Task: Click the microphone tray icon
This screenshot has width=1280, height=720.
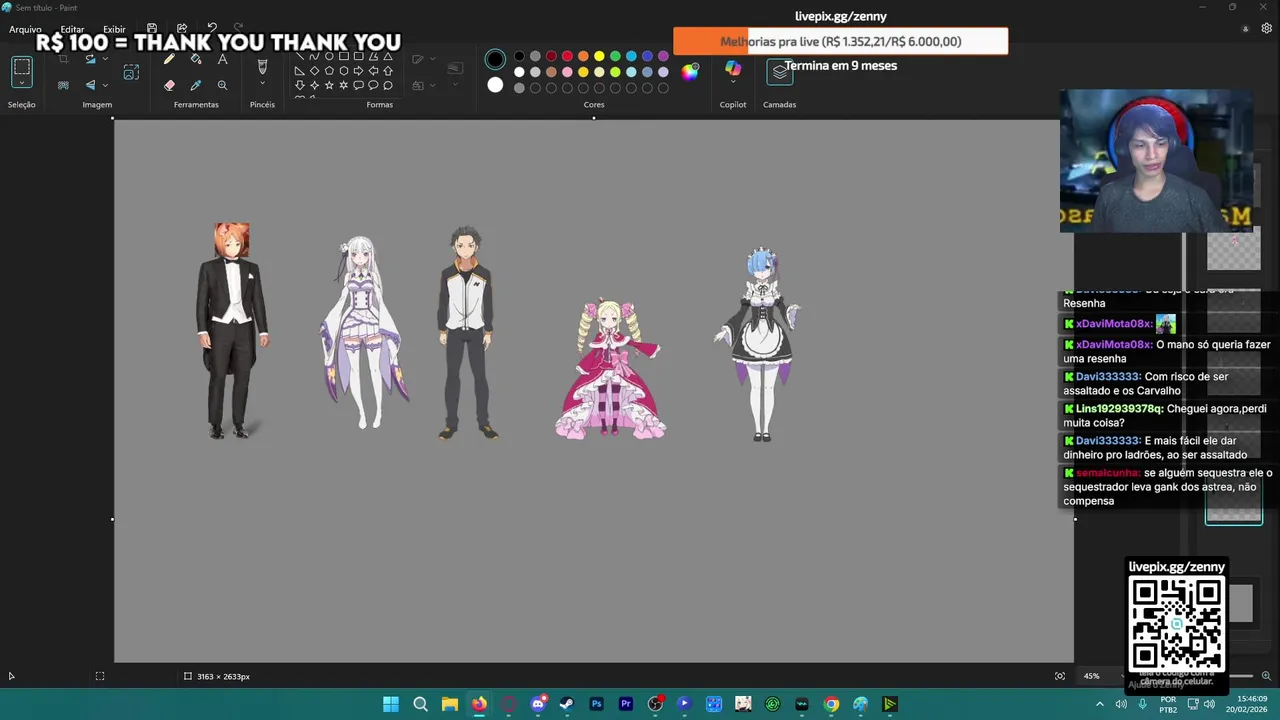Action: (1142, 704)
